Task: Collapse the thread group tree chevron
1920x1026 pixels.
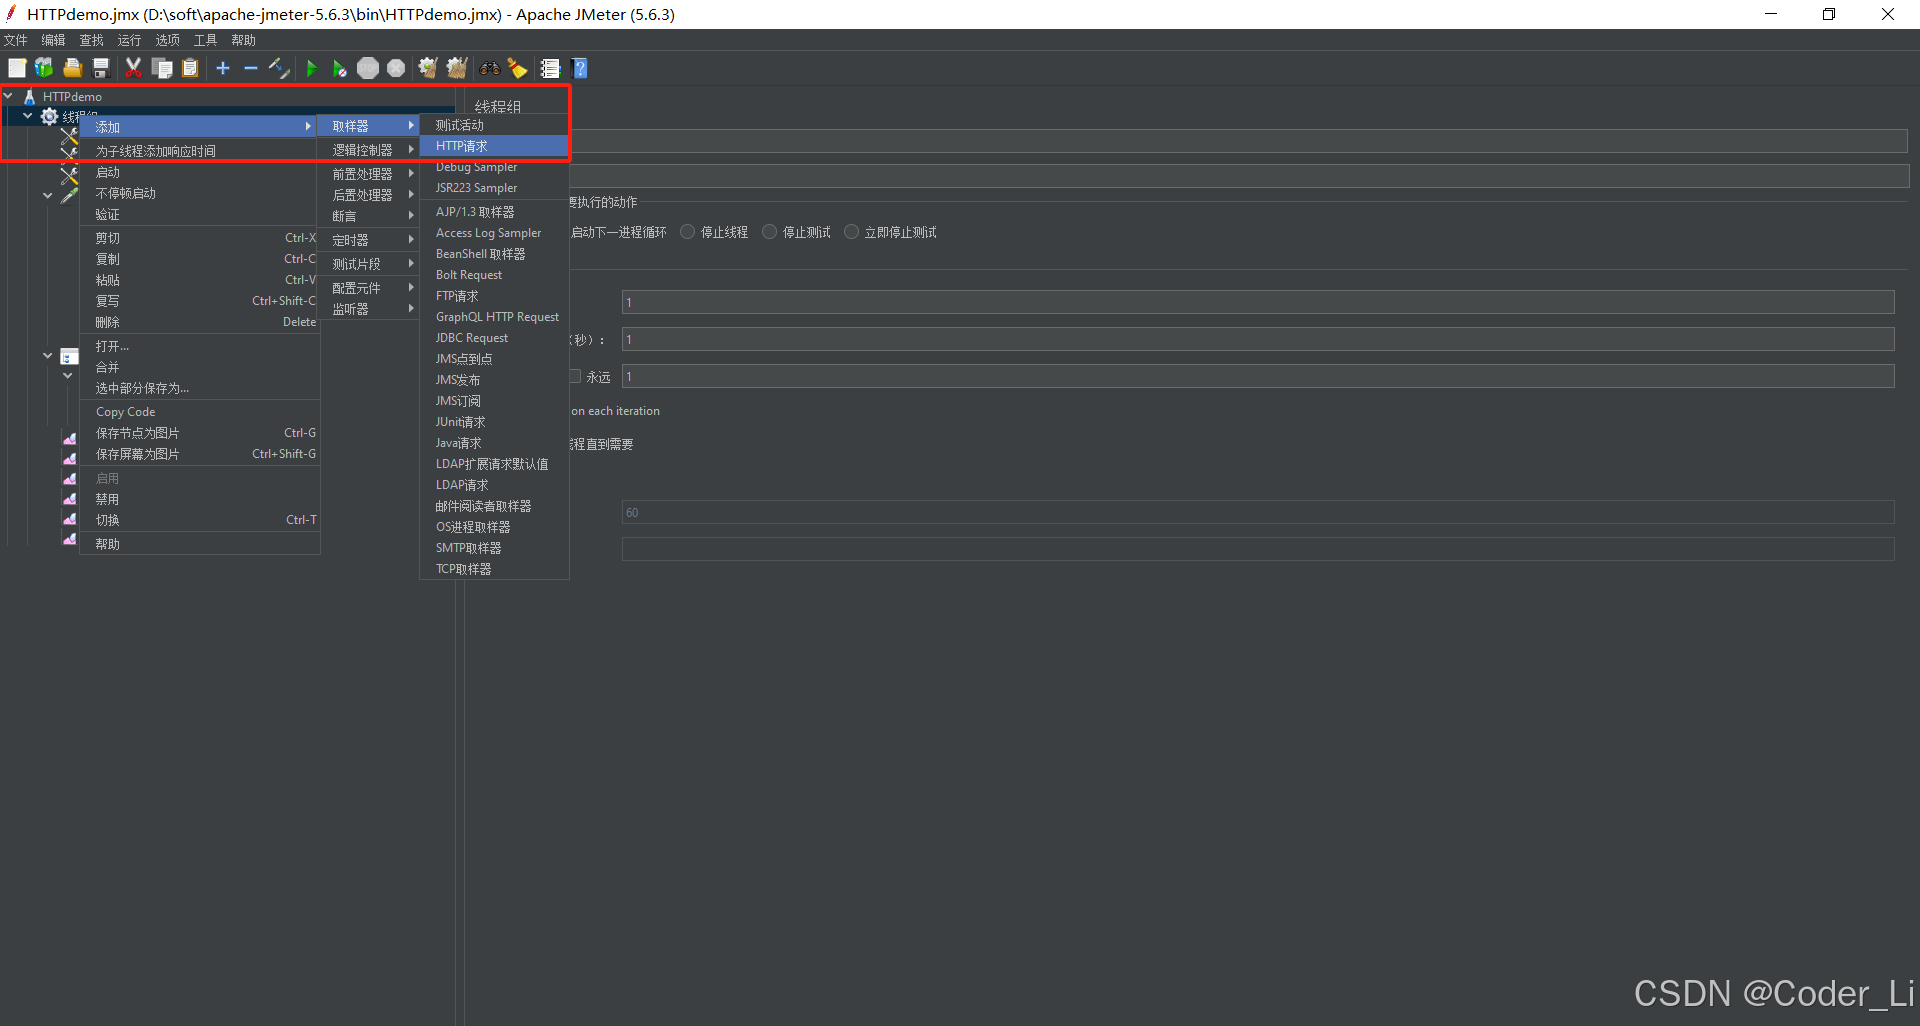Action: [x=28, y=116]
